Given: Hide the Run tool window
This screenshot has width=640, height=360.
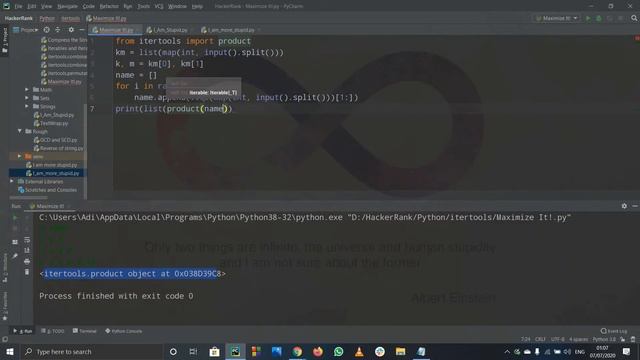Looking at the screenshot, I should click(x=635, y=206).
